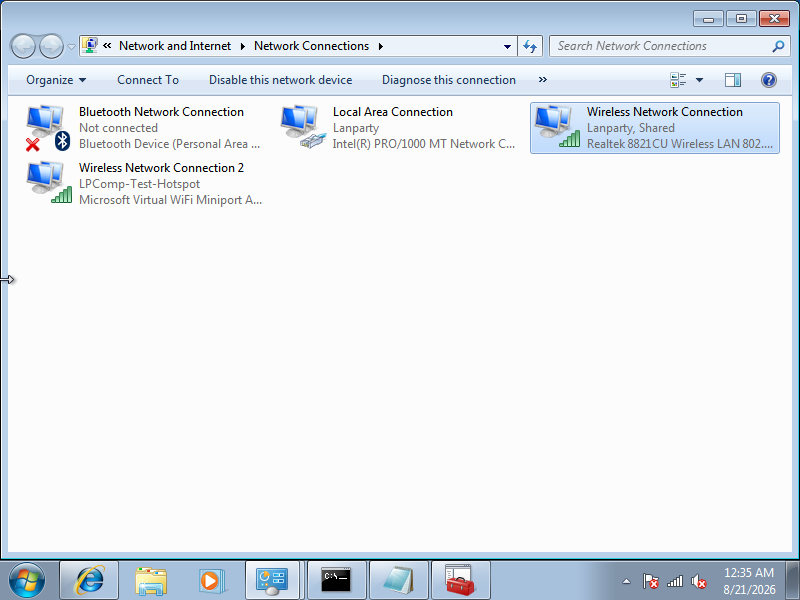
Task: Click the Show desktop button
Action: coord(793,580)
